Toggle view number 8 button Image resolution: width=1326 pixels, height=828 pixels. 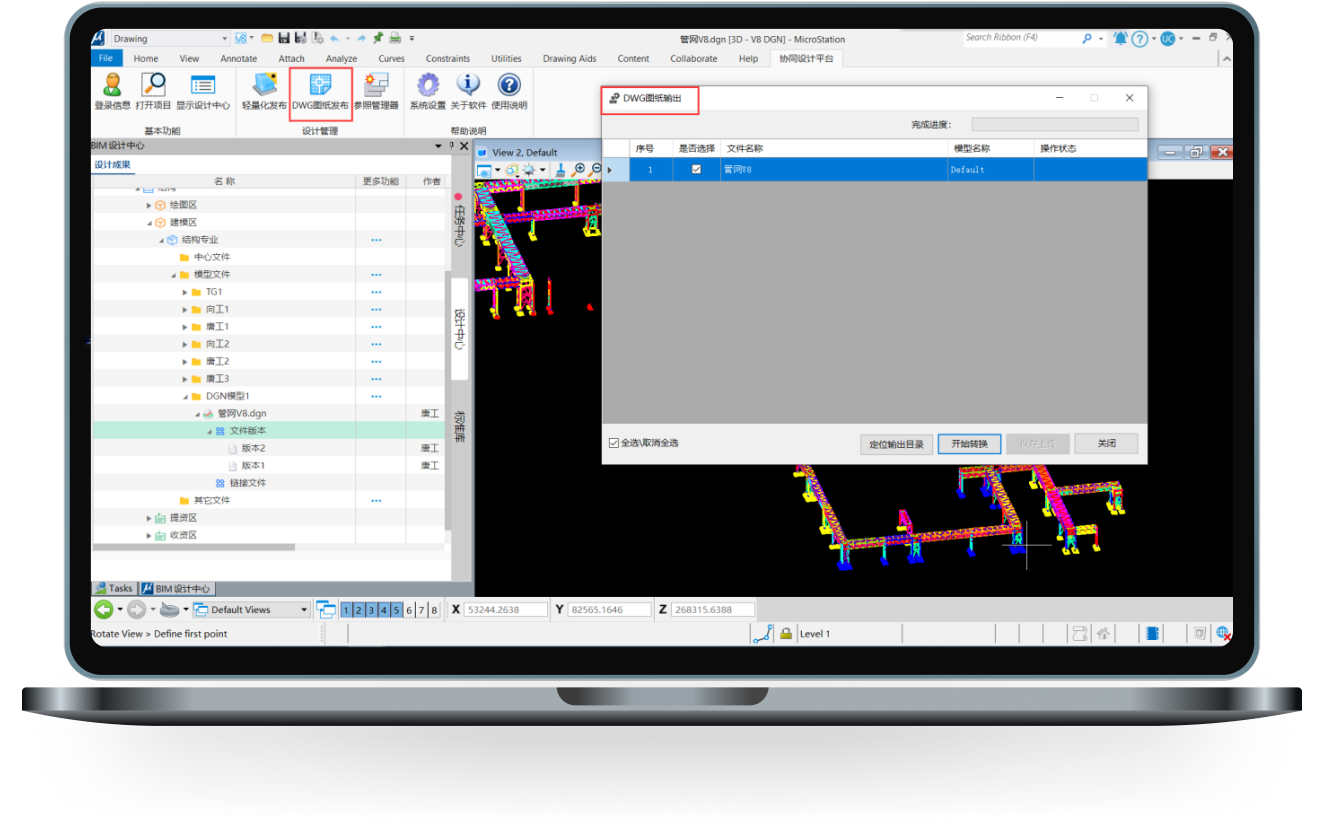point(434,610)
